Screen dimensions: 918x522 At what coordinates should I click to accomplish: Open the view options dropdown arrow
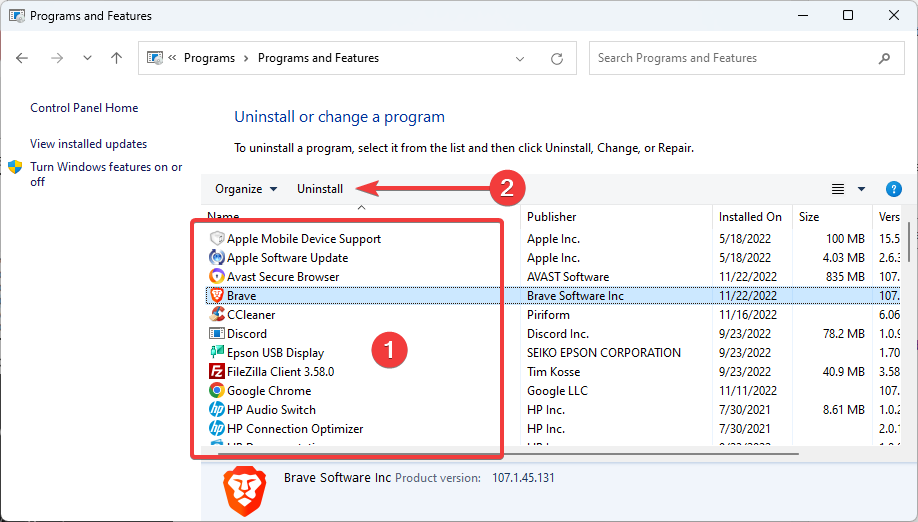tap(861, 189)
